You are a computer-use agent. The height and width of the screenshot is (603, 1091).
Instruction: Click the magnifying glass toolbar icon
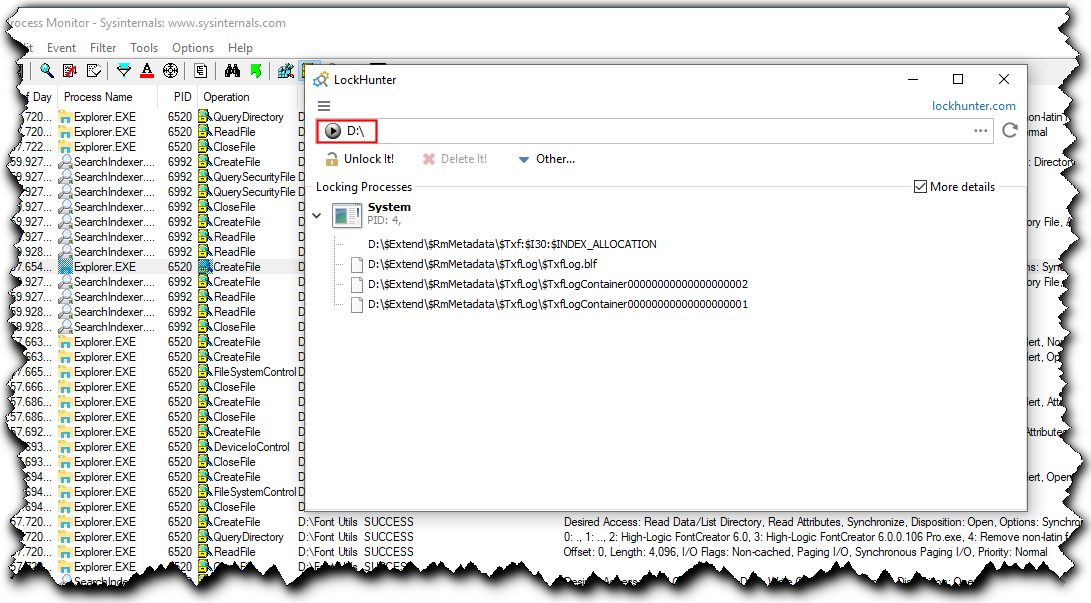tap(46, 71)
